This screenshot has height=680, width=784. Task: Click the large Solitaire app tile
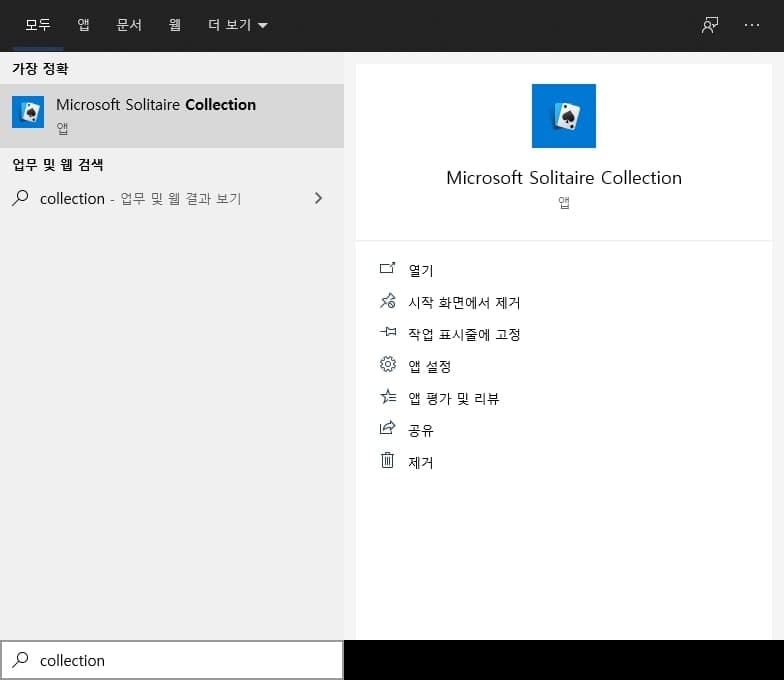coord(564,116)
